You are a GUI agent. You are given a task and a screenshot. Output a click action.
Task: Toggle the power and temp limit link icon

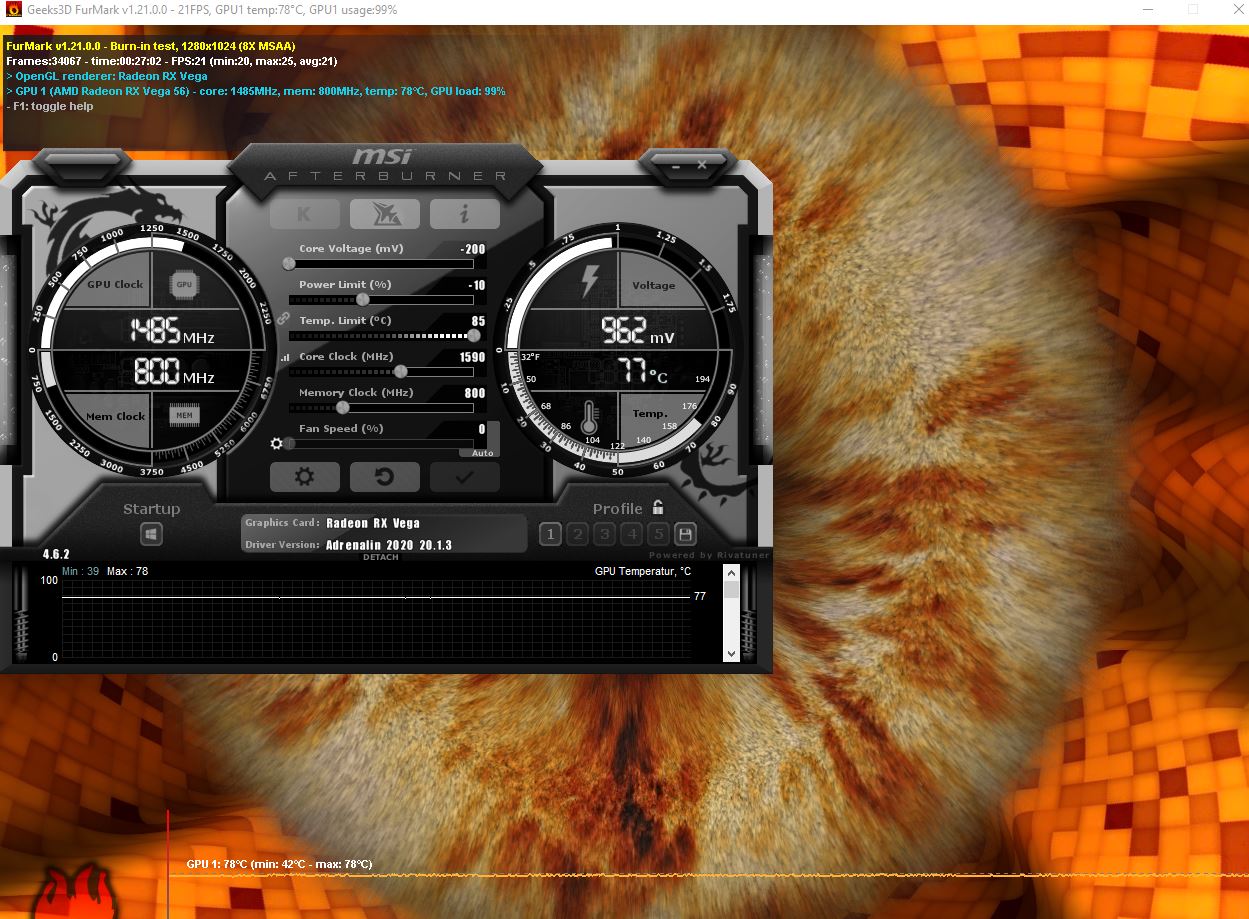click(x=284, y=318)
